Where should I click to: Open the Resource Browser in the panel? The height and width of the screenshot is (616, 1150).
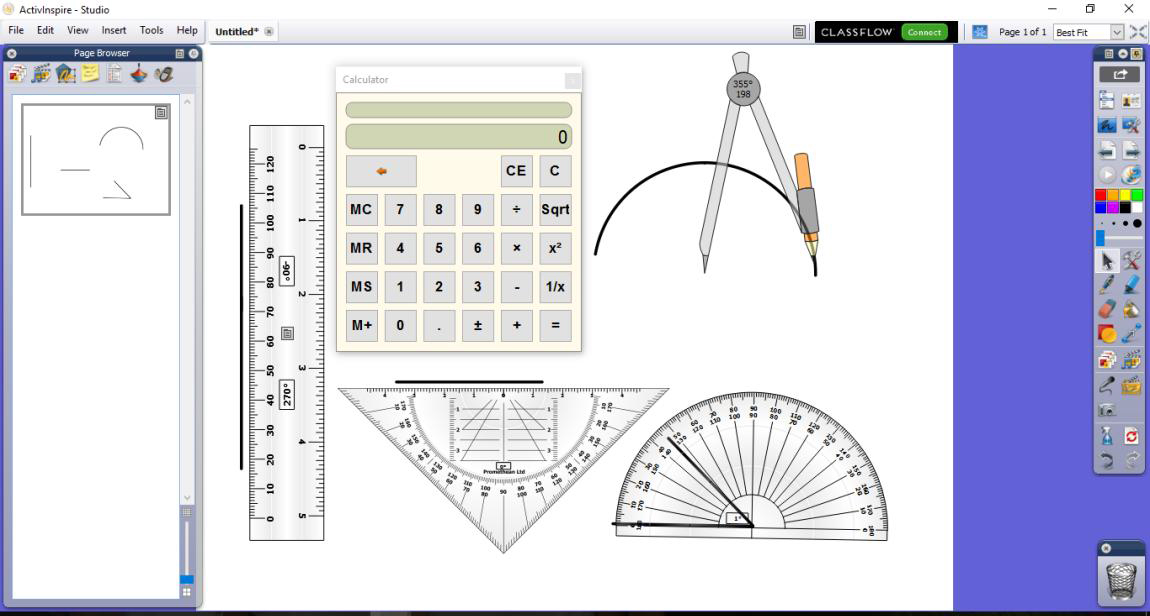40,72
